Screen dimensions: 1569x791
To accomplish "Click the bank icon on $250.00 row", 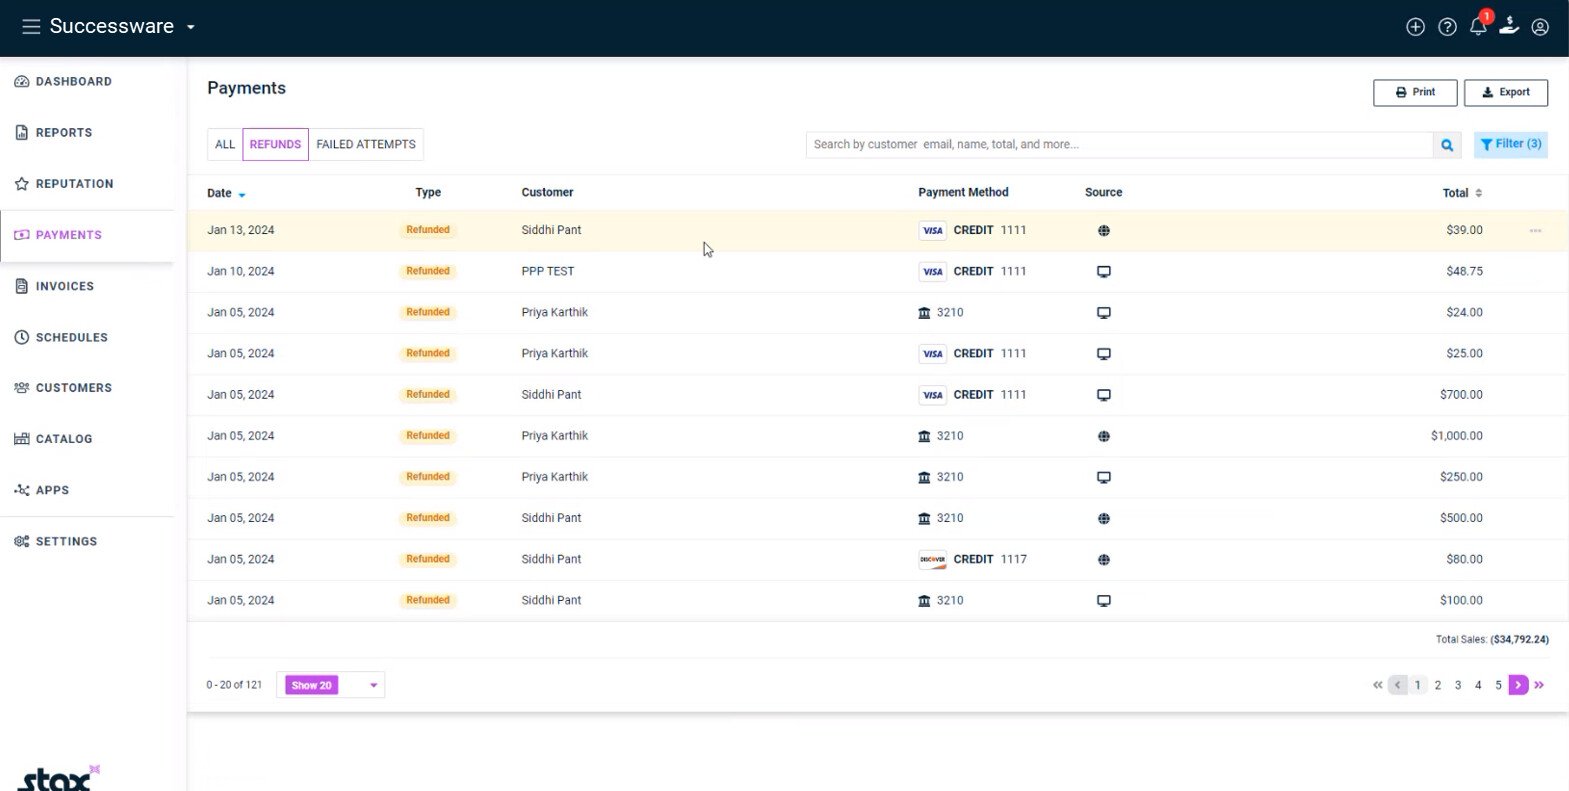I will pyautogui.click(x=924, y=477).
